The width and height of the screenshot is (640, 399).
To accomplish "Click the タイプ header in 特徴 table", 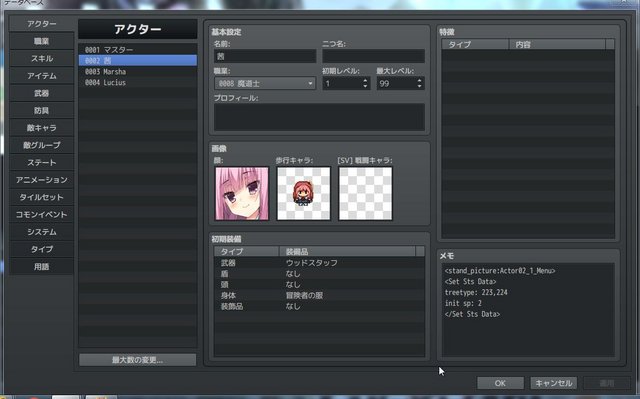I will (x=475, y=44).
